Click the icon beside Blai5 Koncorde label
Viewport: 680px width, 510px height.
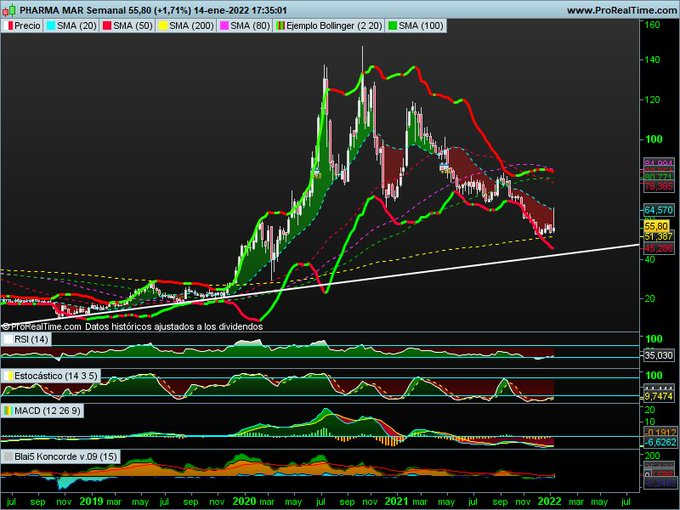(8, 457)
